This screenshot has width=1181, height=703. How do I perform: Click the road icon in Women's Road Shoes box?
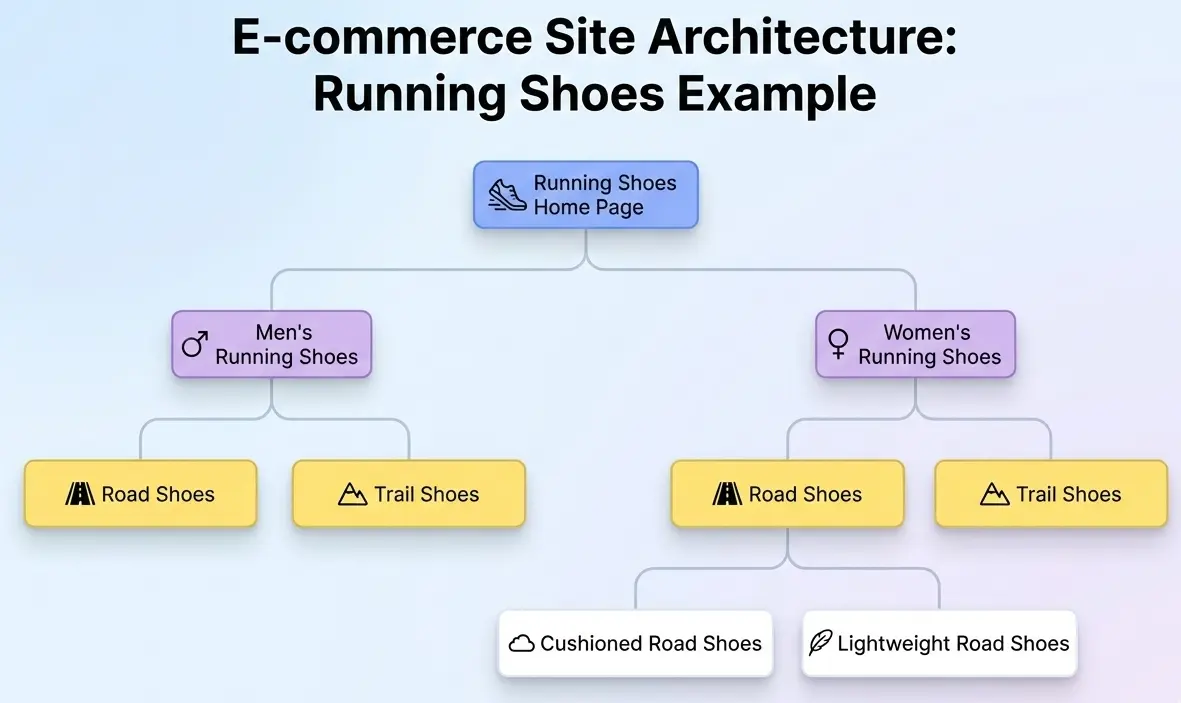tap(727, 494)
